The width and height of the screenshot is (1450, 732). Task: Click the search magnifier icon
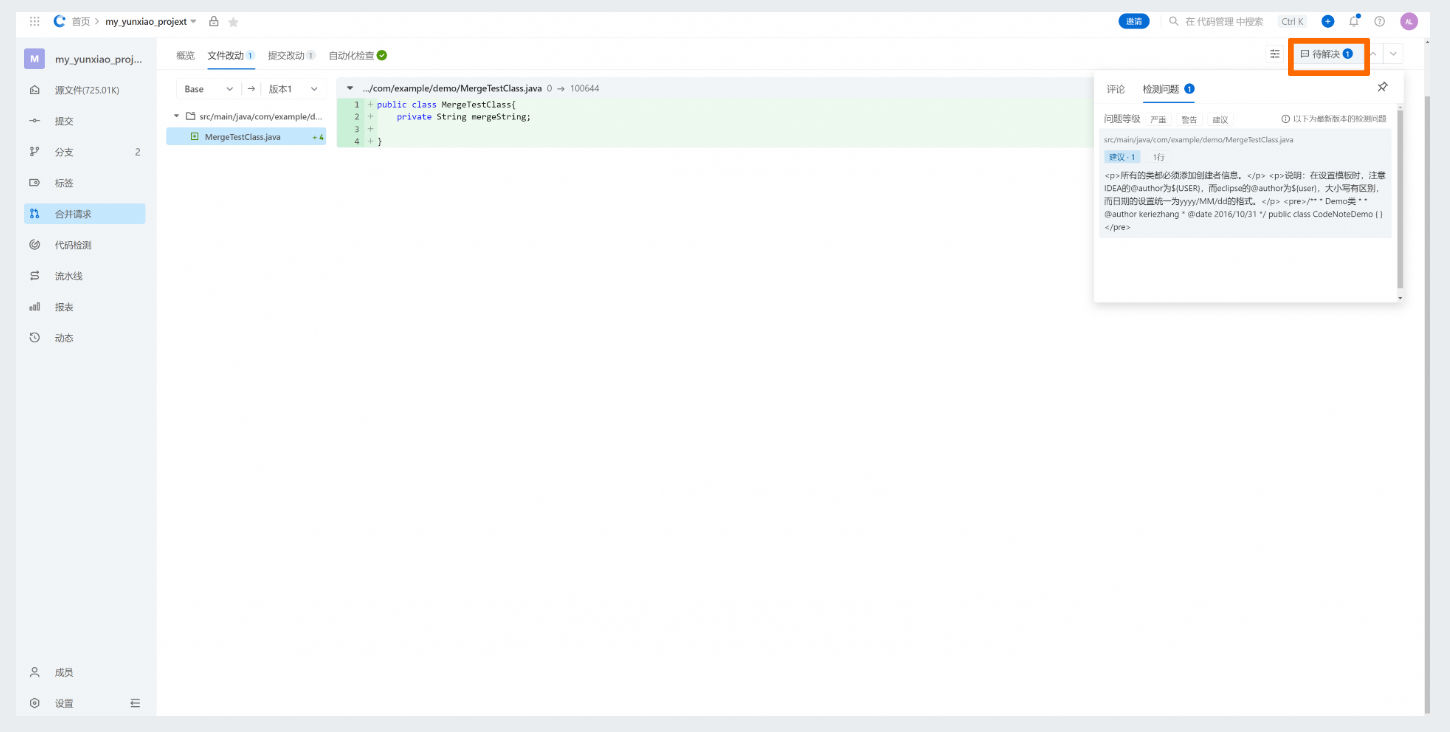(1174, 21)
